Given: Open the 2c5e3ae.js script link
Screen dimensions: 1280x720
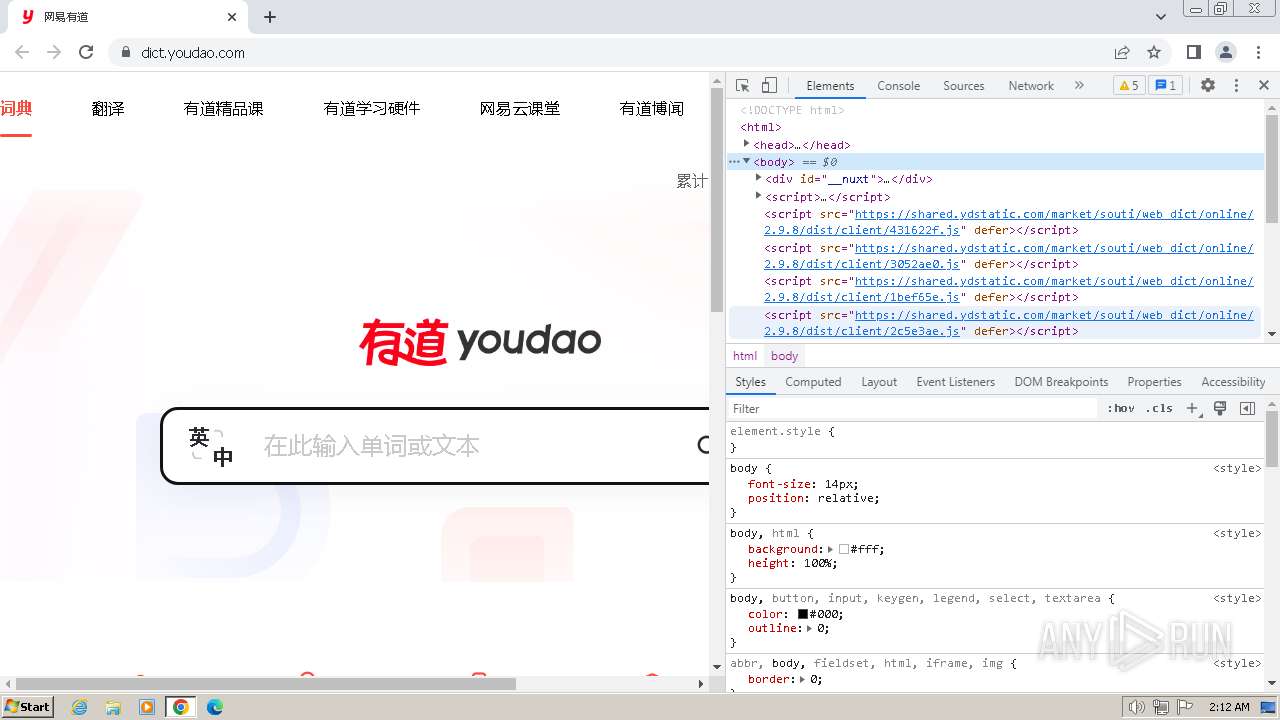Looking at the screenshot, I should coord(1009,323).
